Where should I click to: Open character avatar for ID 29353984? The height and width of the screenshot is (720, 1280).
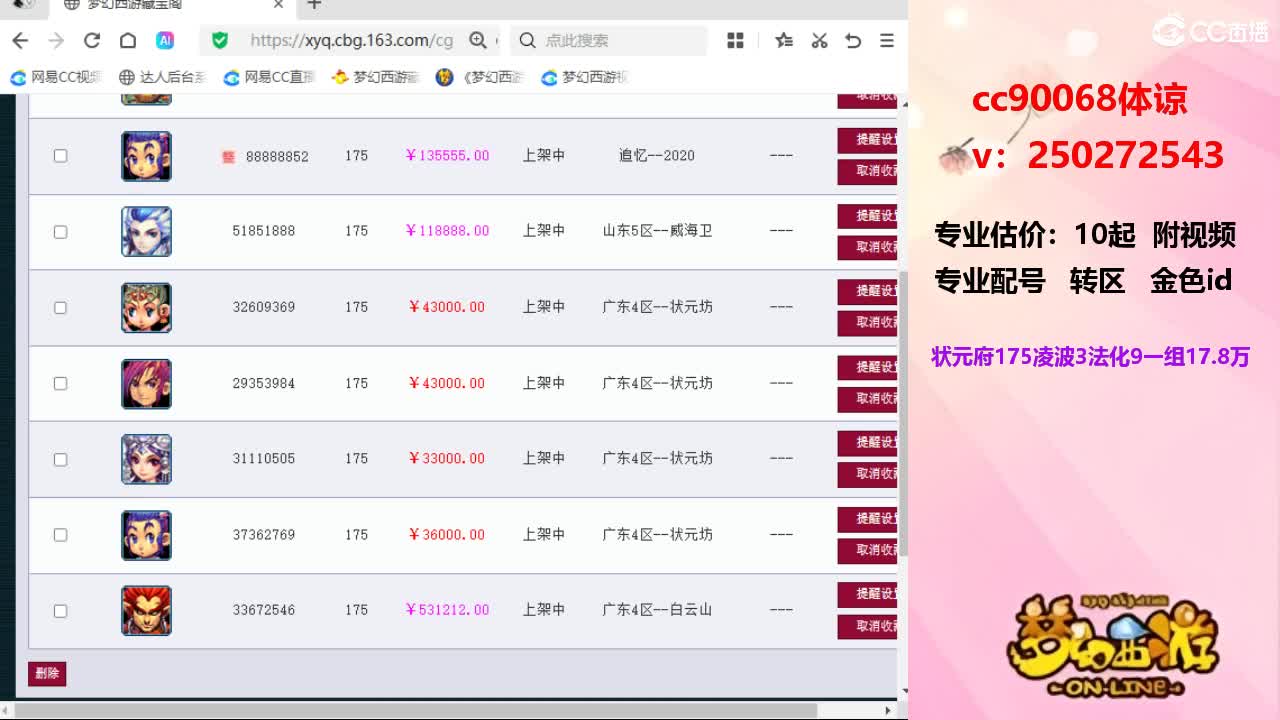point(146,383)
